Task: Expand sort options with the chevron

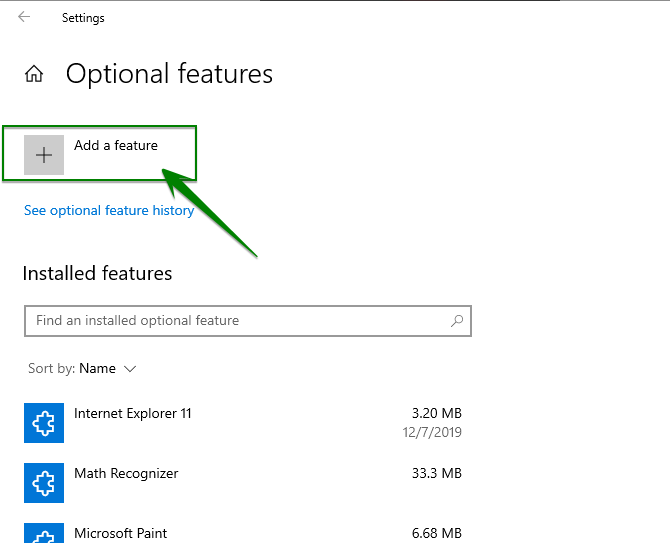Action: (130, 369)
